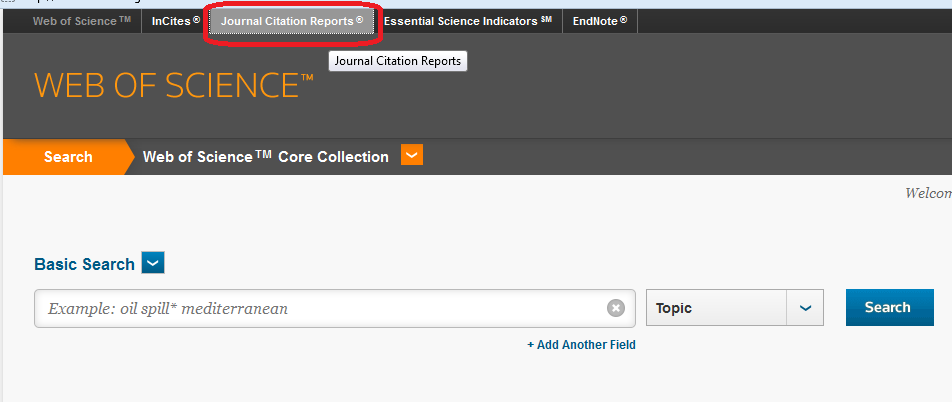Click the Journal Citation Reports tooltip
This screenshot has width=952, height=402.
398,61
